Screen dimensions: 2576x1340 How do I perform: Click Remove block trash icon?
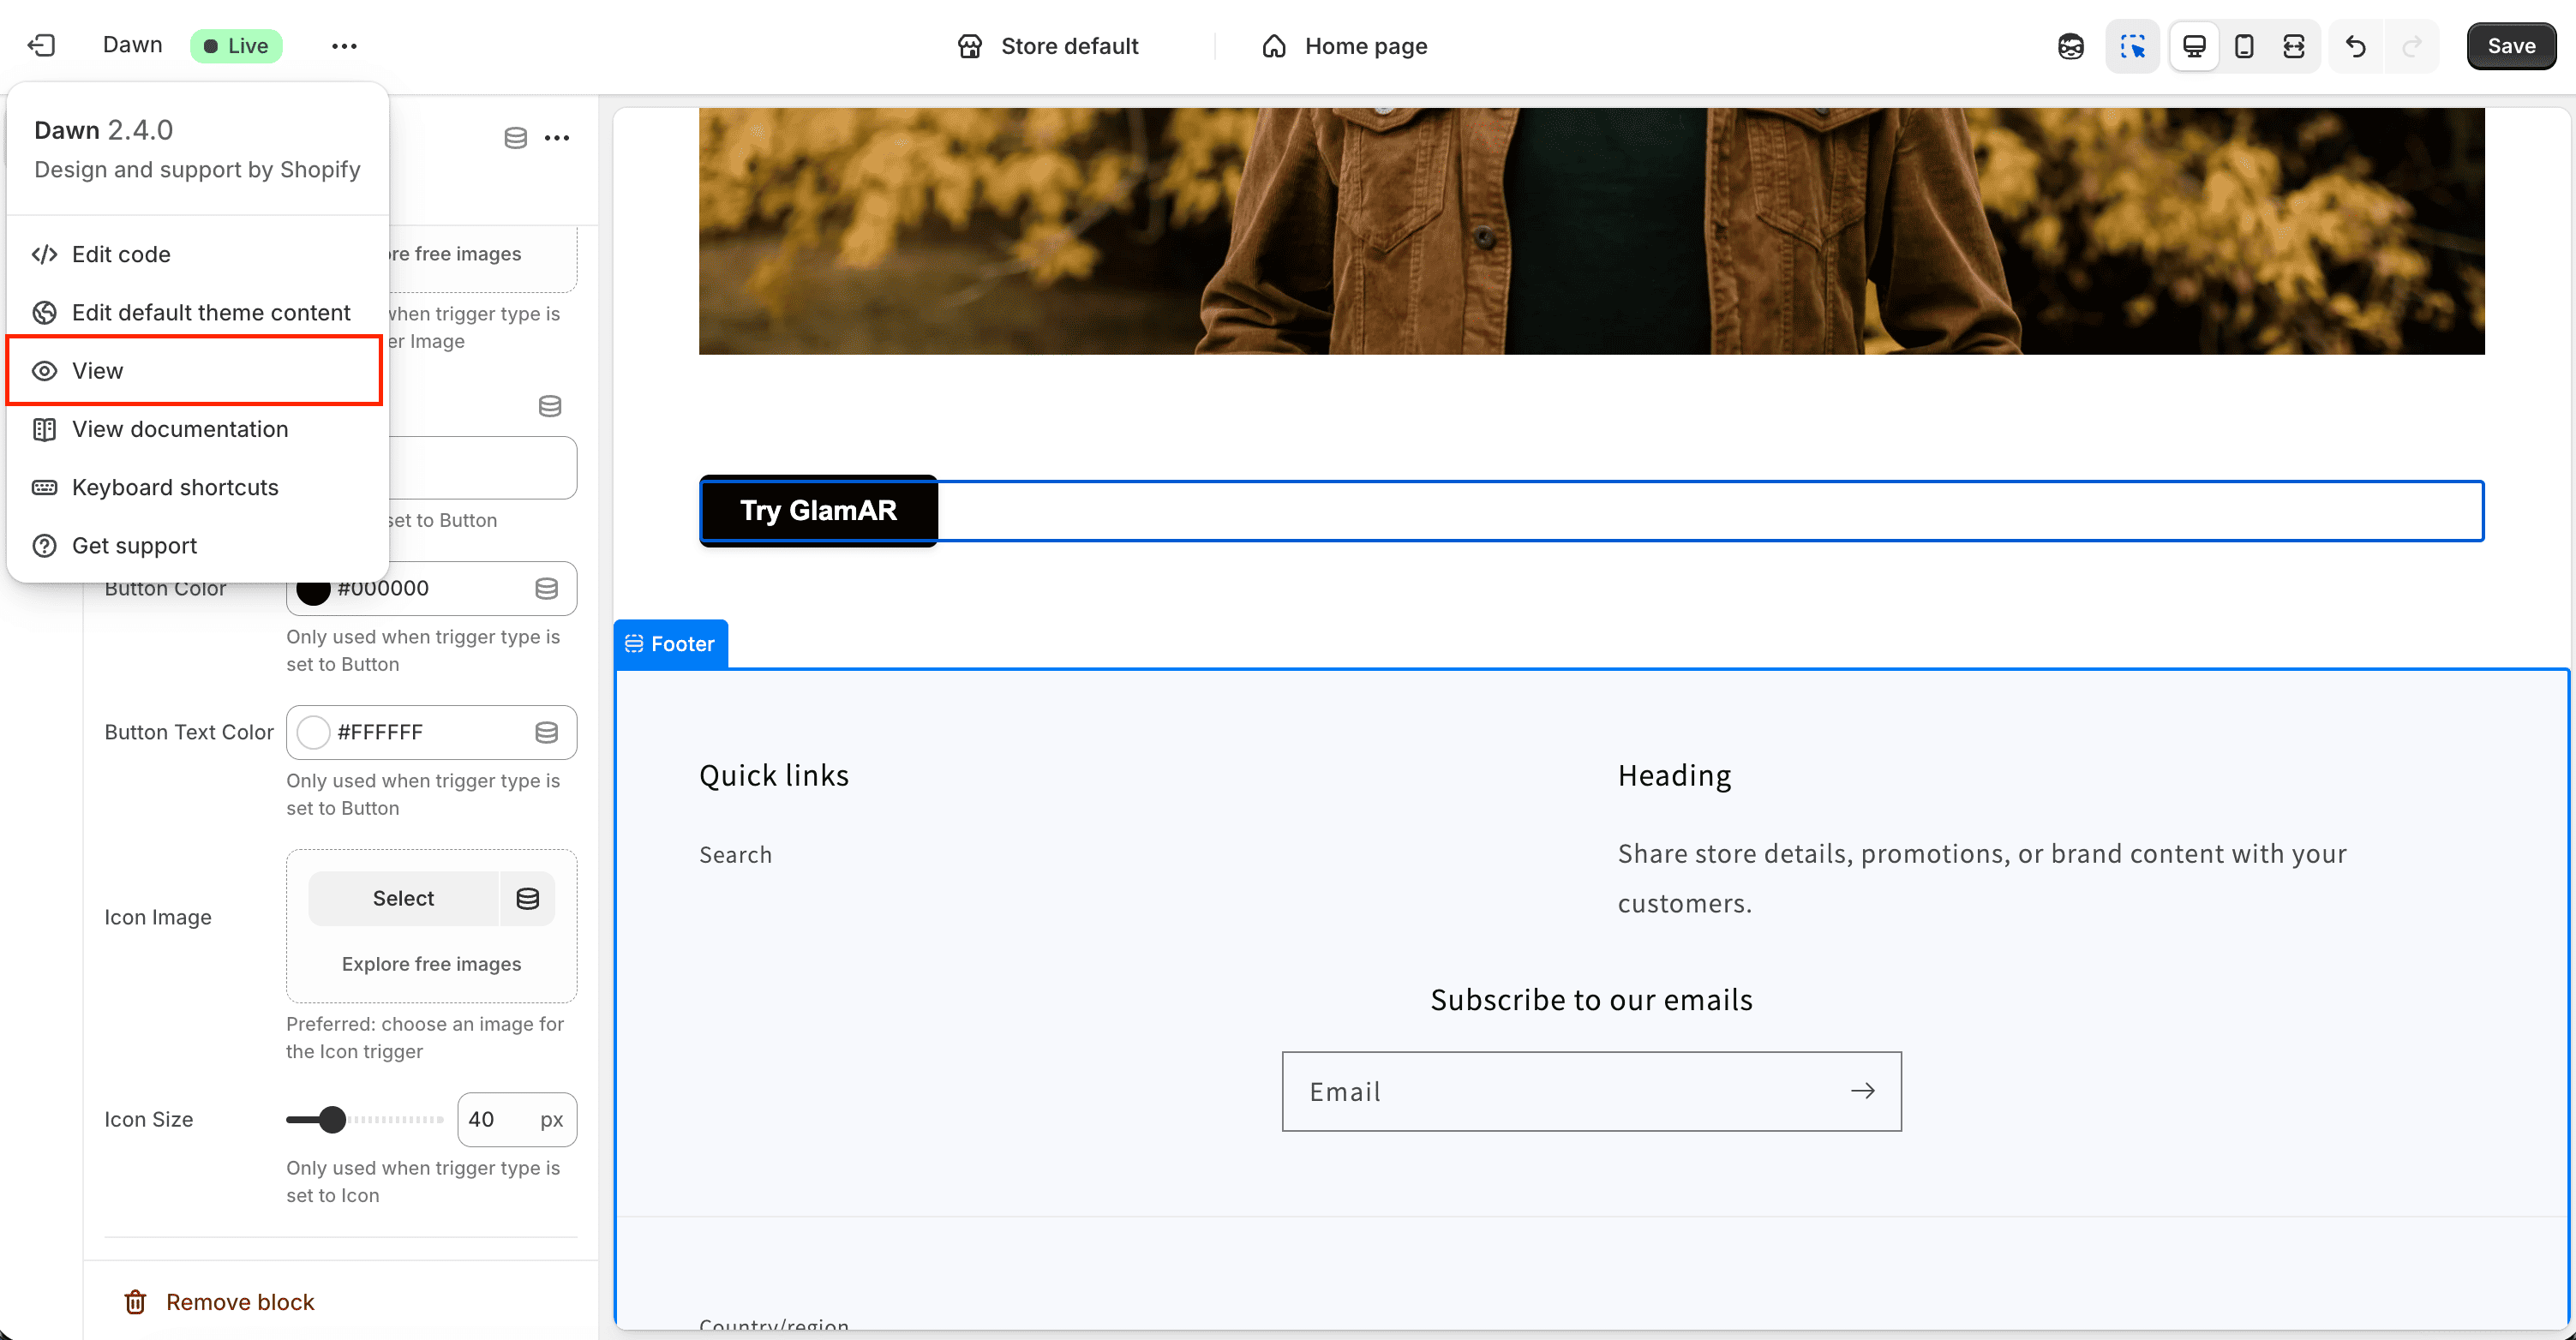(x=135, y=1301)
